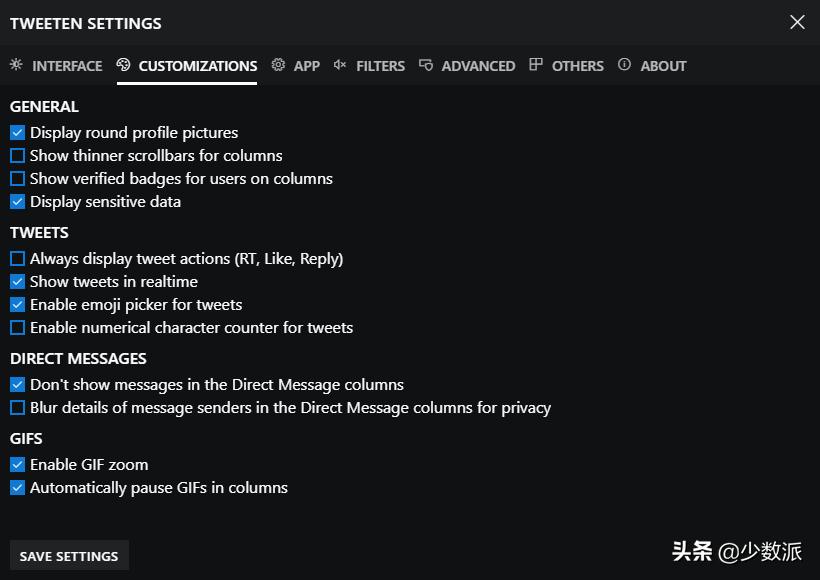Click the Save Settings button
Image resolution: width=820 pixels, height=580 pixels.
[x=69, y=556]
